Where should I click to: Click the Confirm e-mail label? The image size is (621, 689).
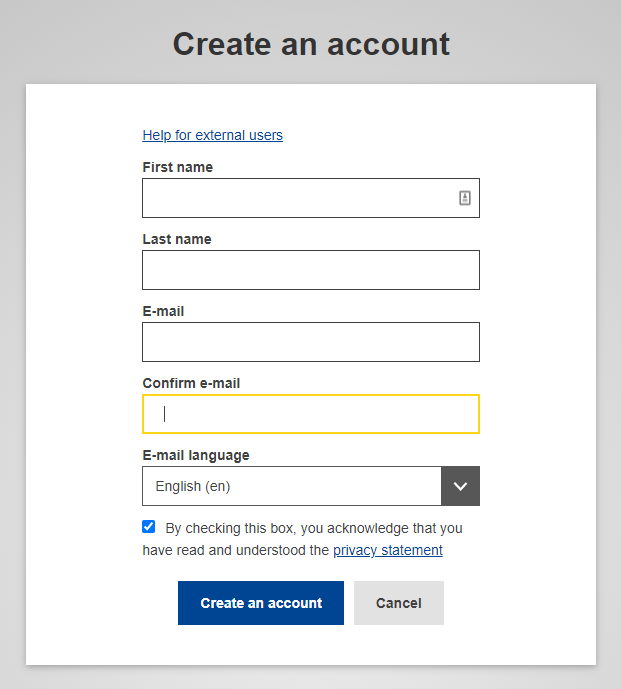click(191, 384)
